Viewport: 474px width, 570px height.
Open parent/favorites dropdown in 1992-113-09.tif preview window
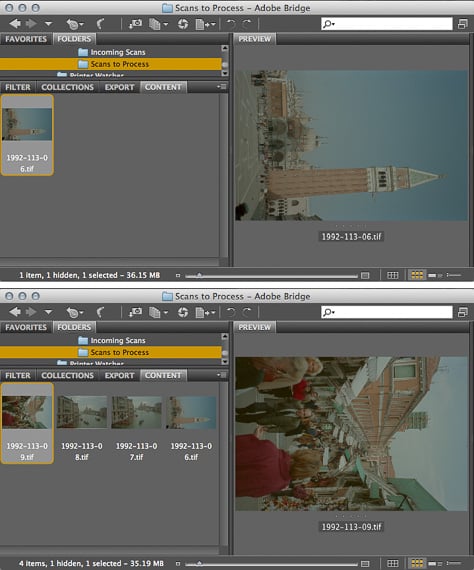[48, 312]
